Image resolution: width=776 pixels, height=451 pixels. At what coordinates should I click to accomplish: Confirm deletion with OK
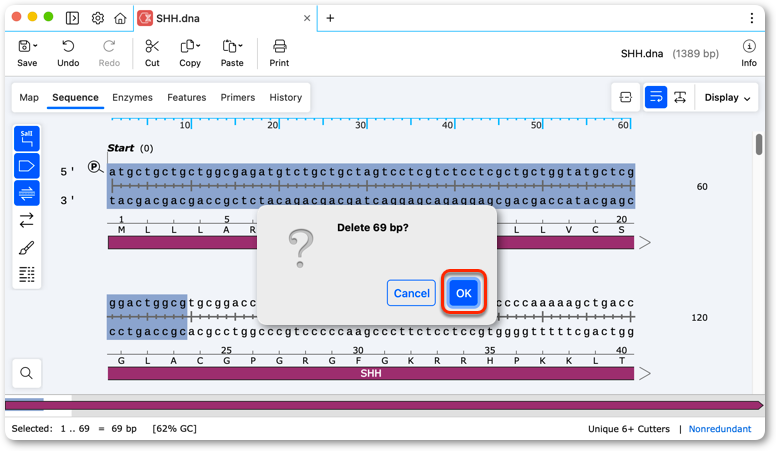464,293
